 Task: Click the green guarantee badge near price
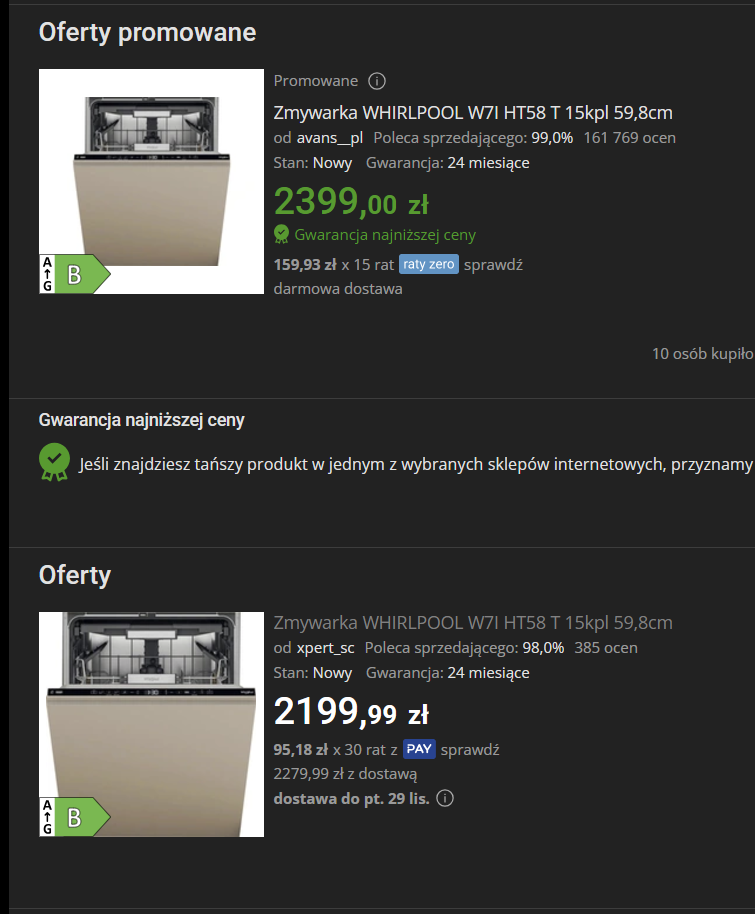pos(282,234)
